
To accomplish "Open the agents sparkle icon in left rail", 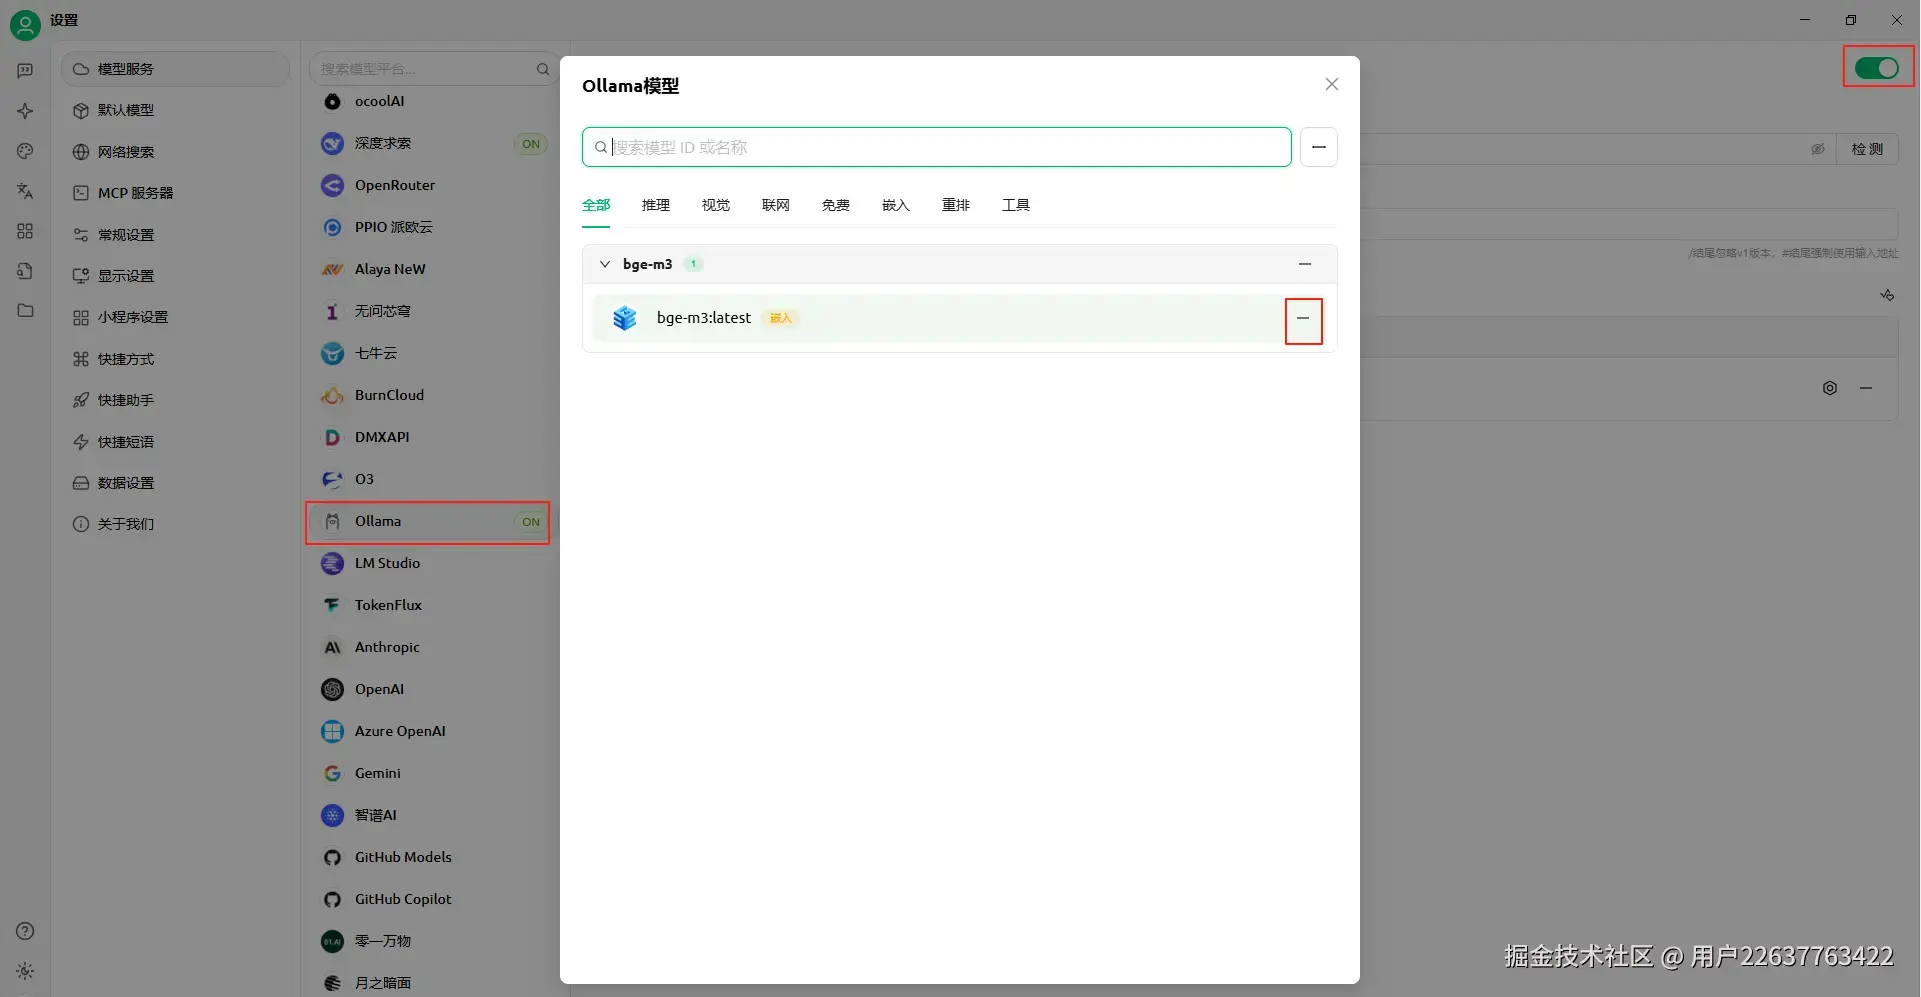I will 25,111.
